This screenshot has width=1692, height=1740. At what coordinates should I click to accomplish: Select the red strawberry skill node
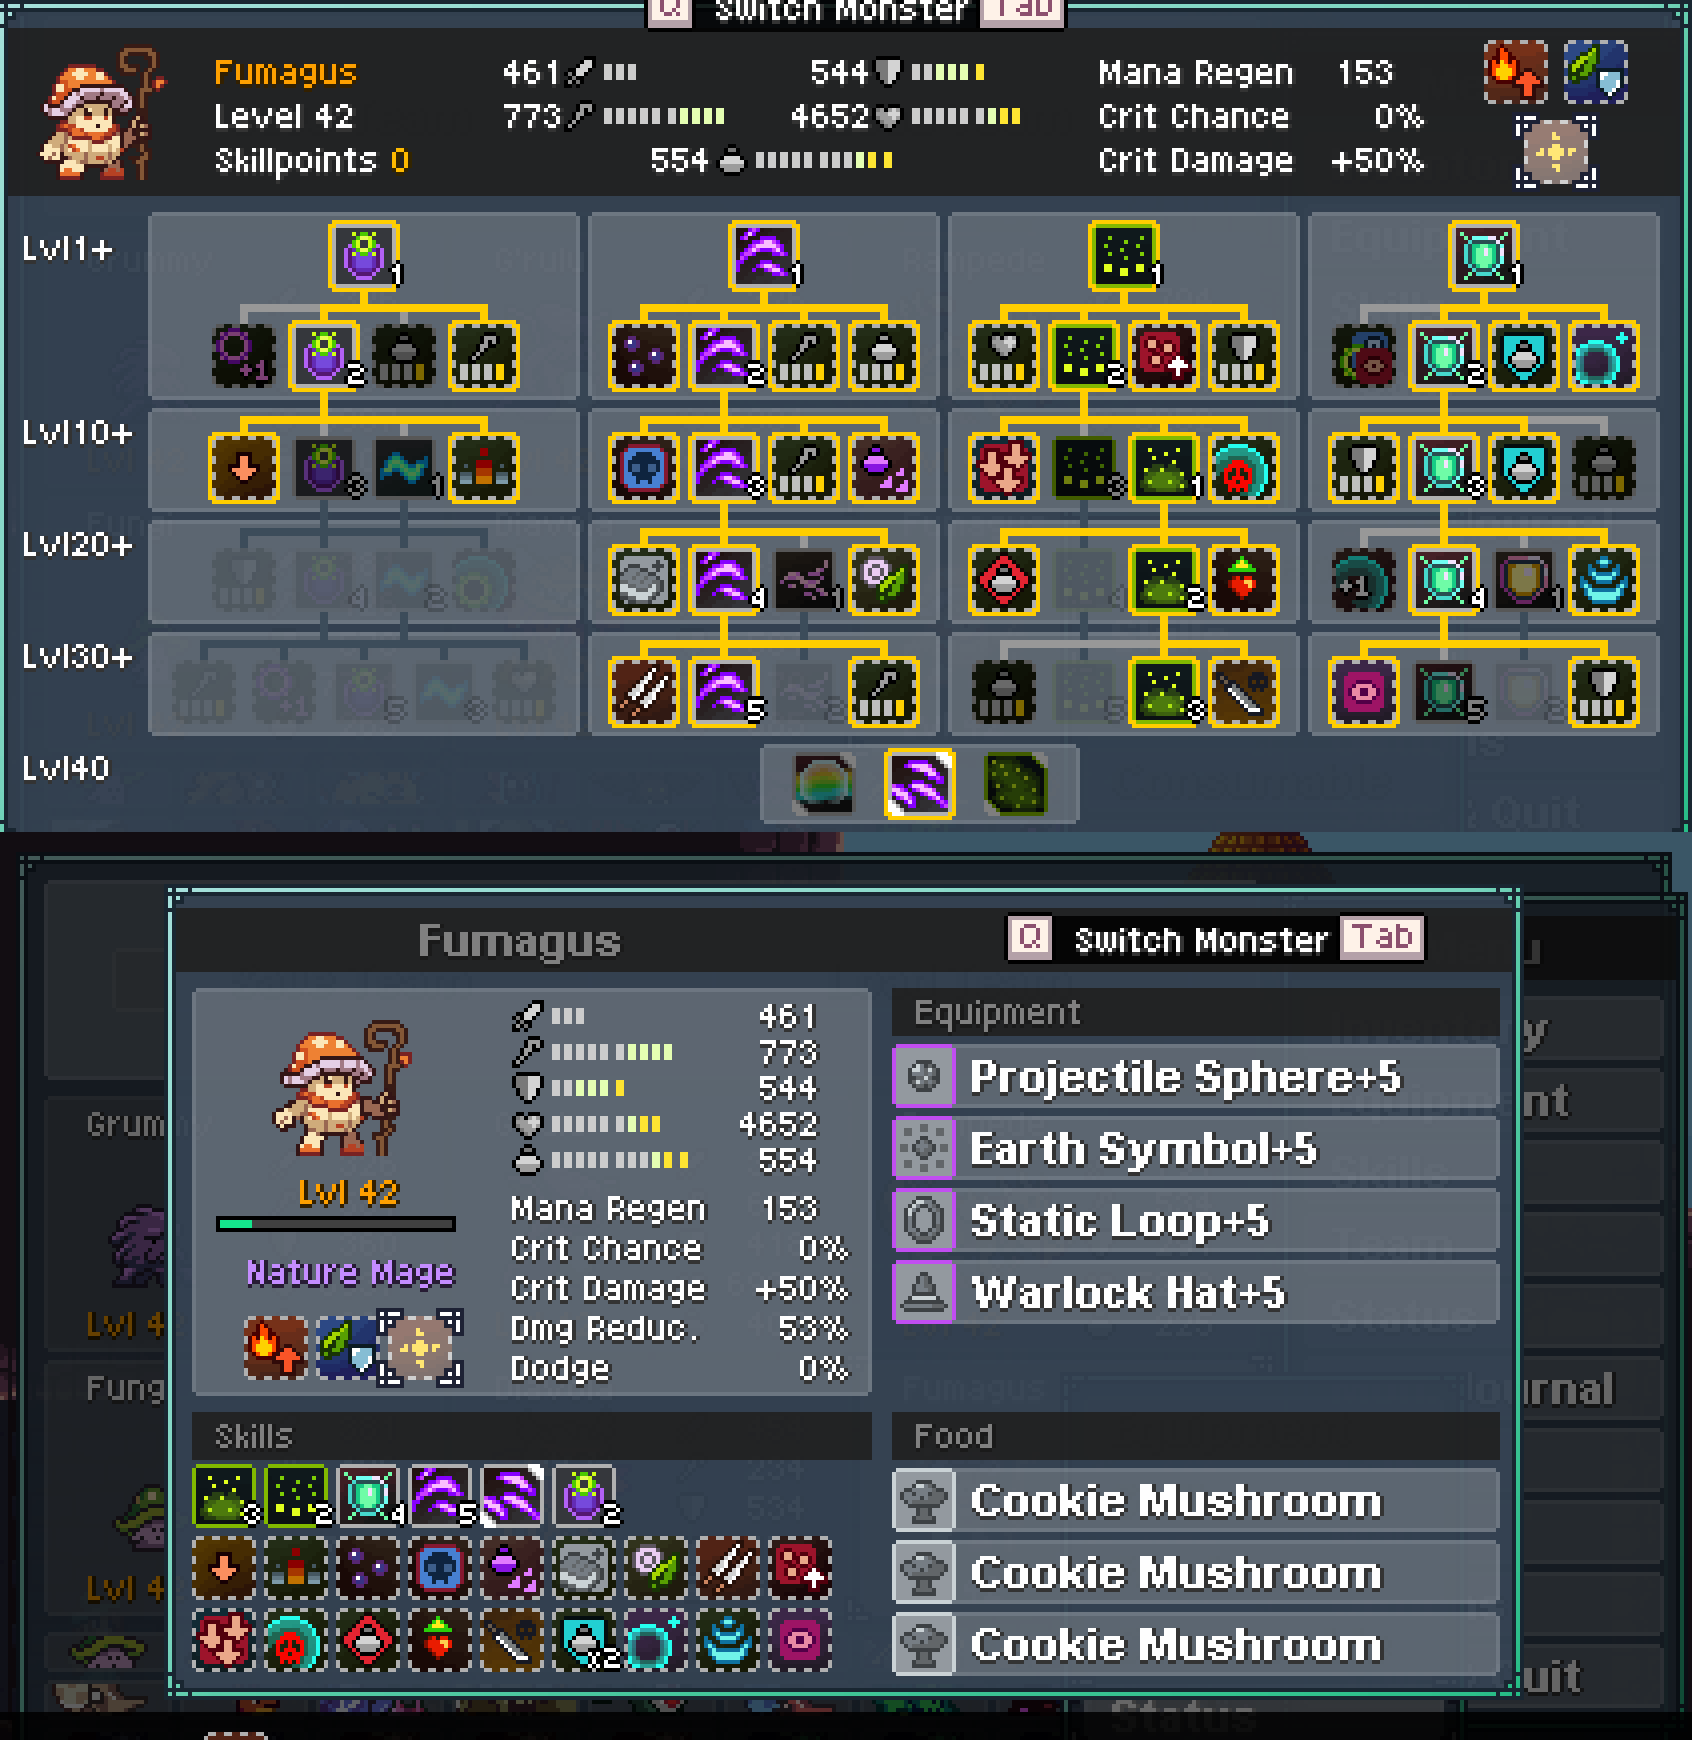click(1243, 579)
